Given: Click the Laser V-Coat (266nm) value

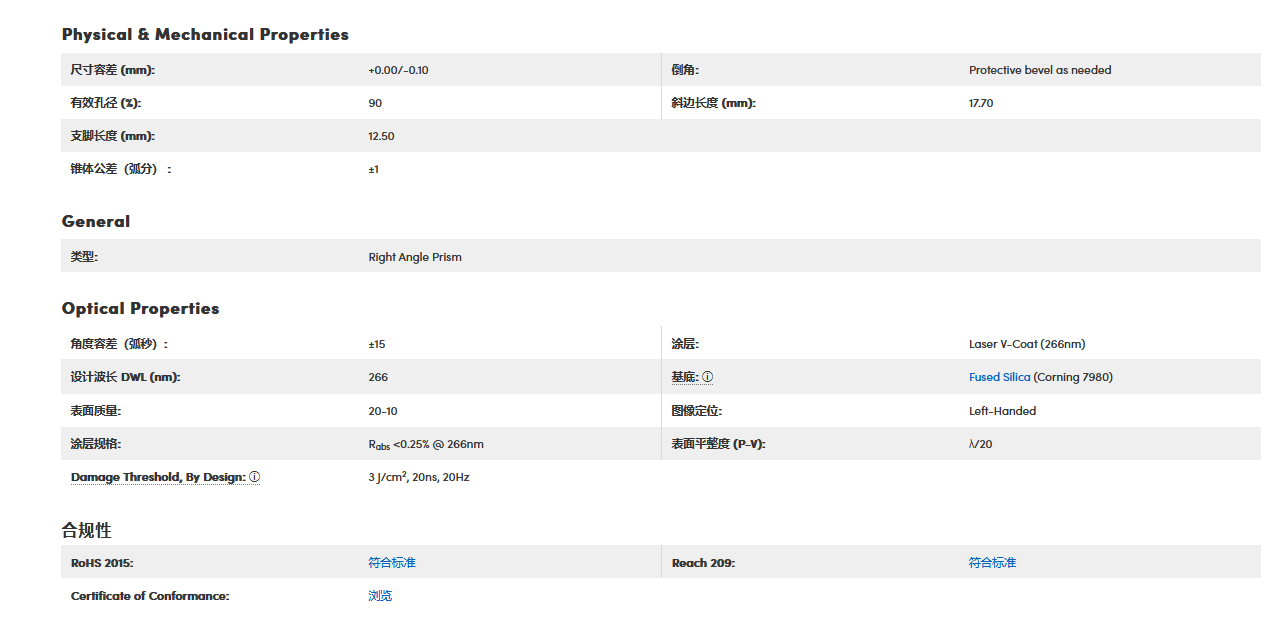Looking at the screenshot, I should point(1027,344).
